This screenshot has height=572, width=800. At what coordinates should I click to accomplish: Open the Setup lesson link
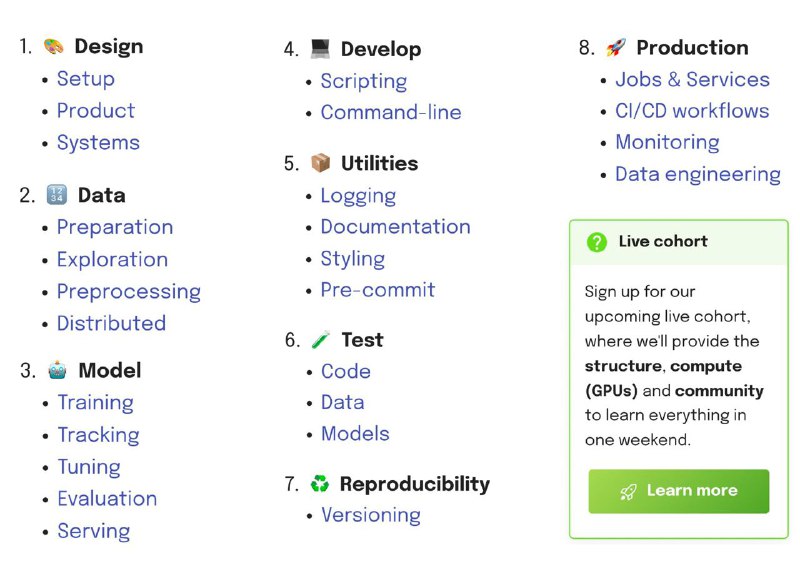[x=86, y=79]
